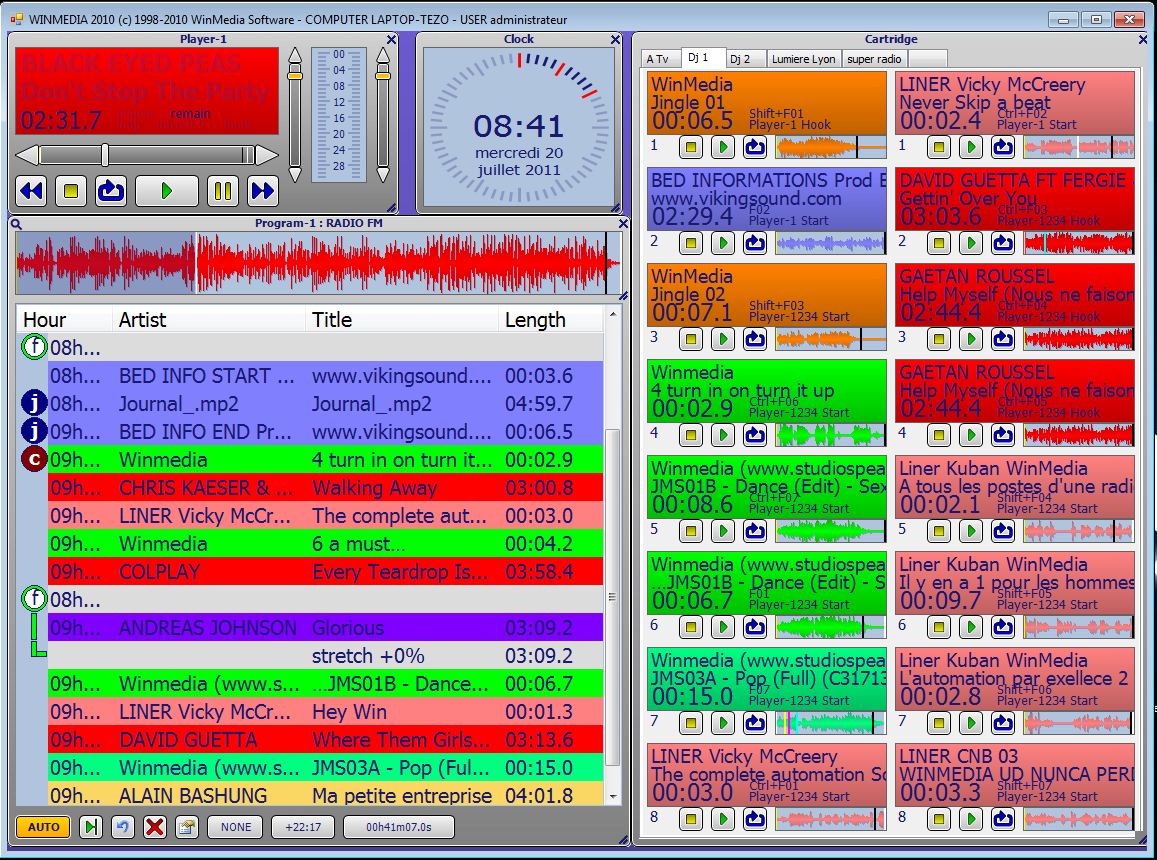1157x860 pixels.
Task: Close the Clock panel
Action: pos(615,39)
